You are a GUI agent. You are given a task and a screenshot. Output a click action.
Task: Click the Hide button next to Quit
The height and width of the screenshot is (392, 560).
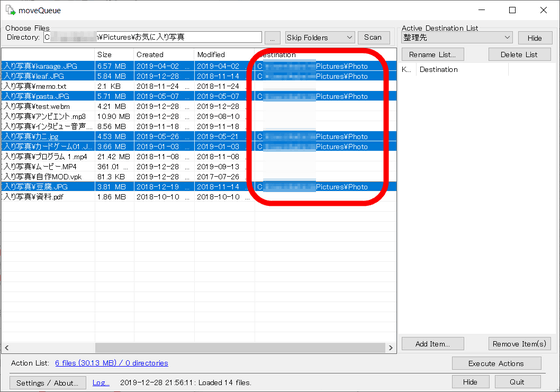point(470,382)
